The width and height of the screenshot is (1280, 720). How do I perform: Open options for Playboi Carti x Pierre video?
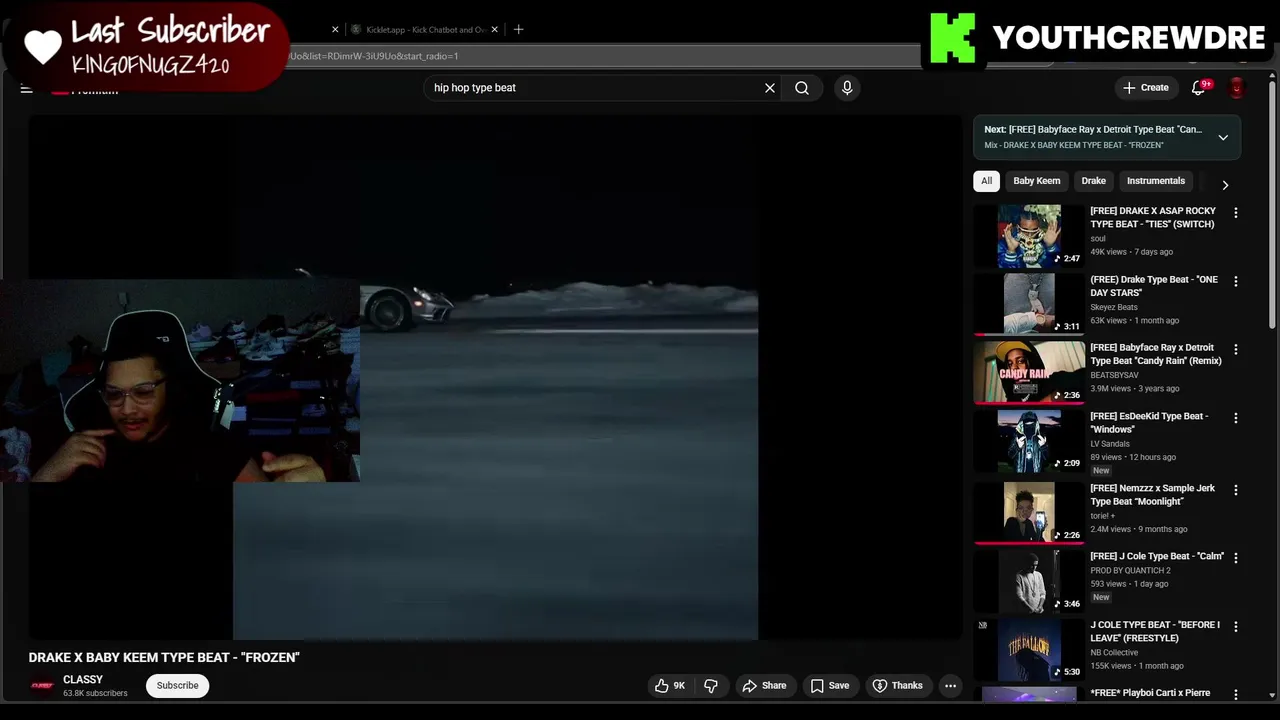coord(1236,694)
